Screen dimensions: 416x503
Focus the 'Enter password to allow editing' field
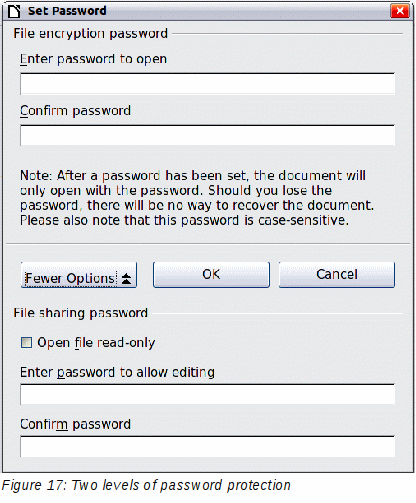[207, 394]
